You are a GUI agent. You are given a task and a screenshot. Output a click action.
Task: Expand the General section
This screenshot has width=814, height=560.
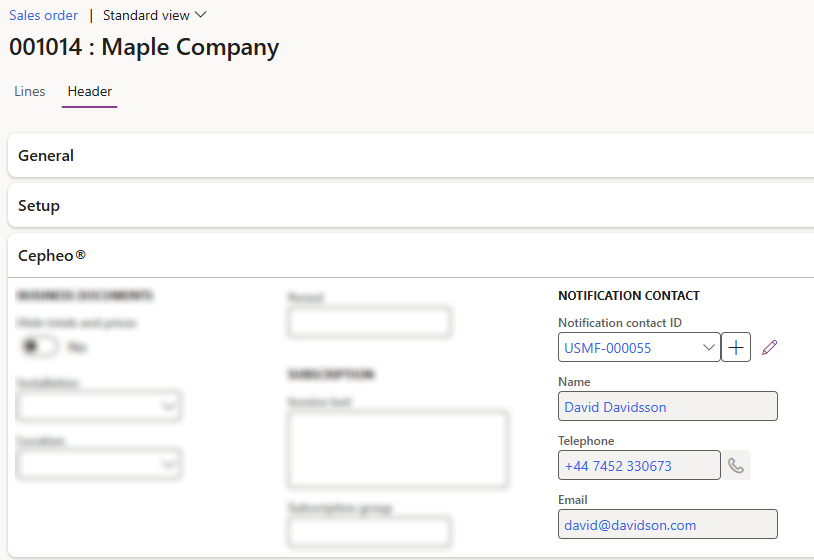pyautogui.click(x=46, y=156)
